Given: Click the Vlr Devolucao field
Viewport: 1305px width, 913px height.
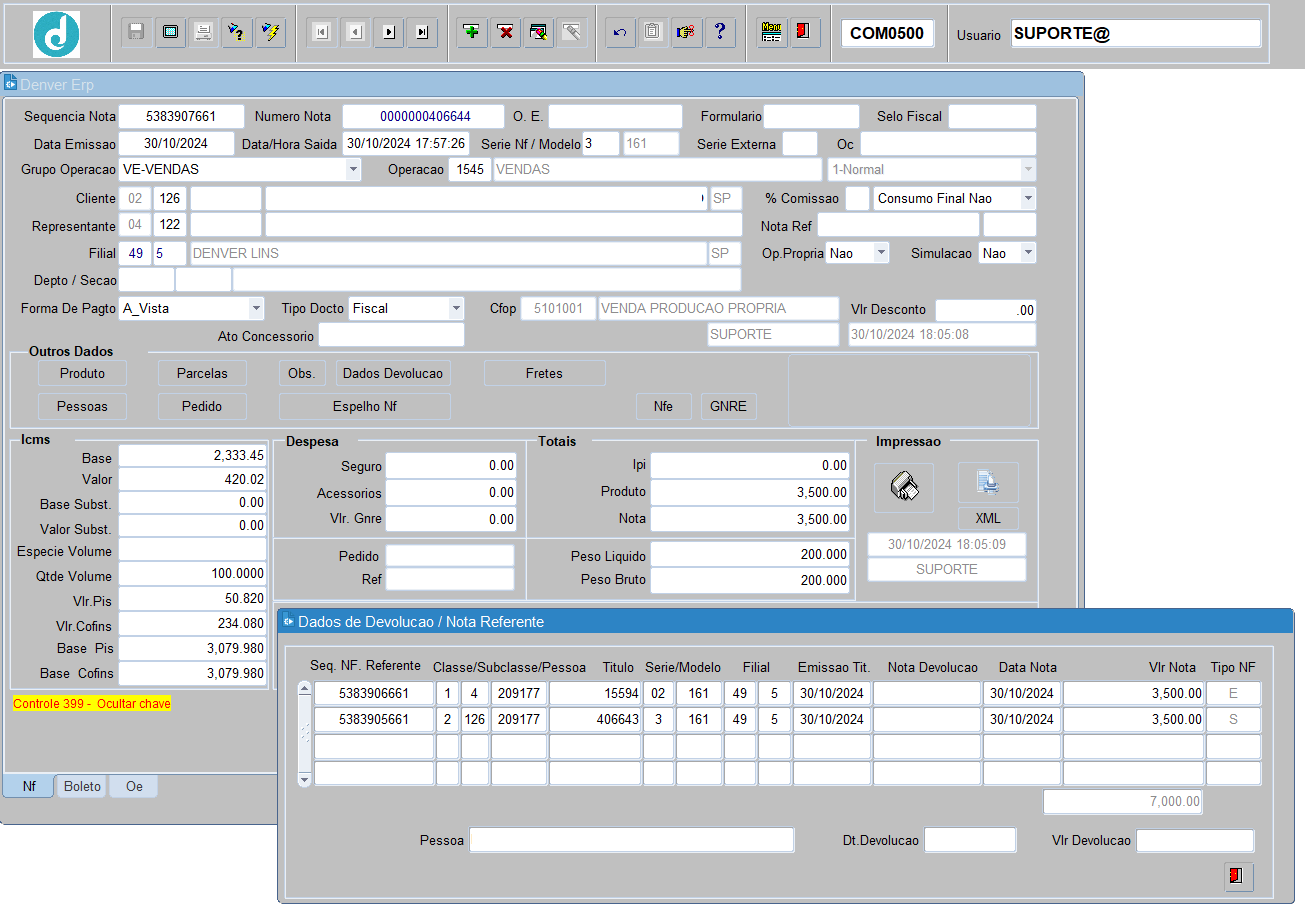Looking at the screenshot, I should pyautogui.click(x=1195, y=840).
